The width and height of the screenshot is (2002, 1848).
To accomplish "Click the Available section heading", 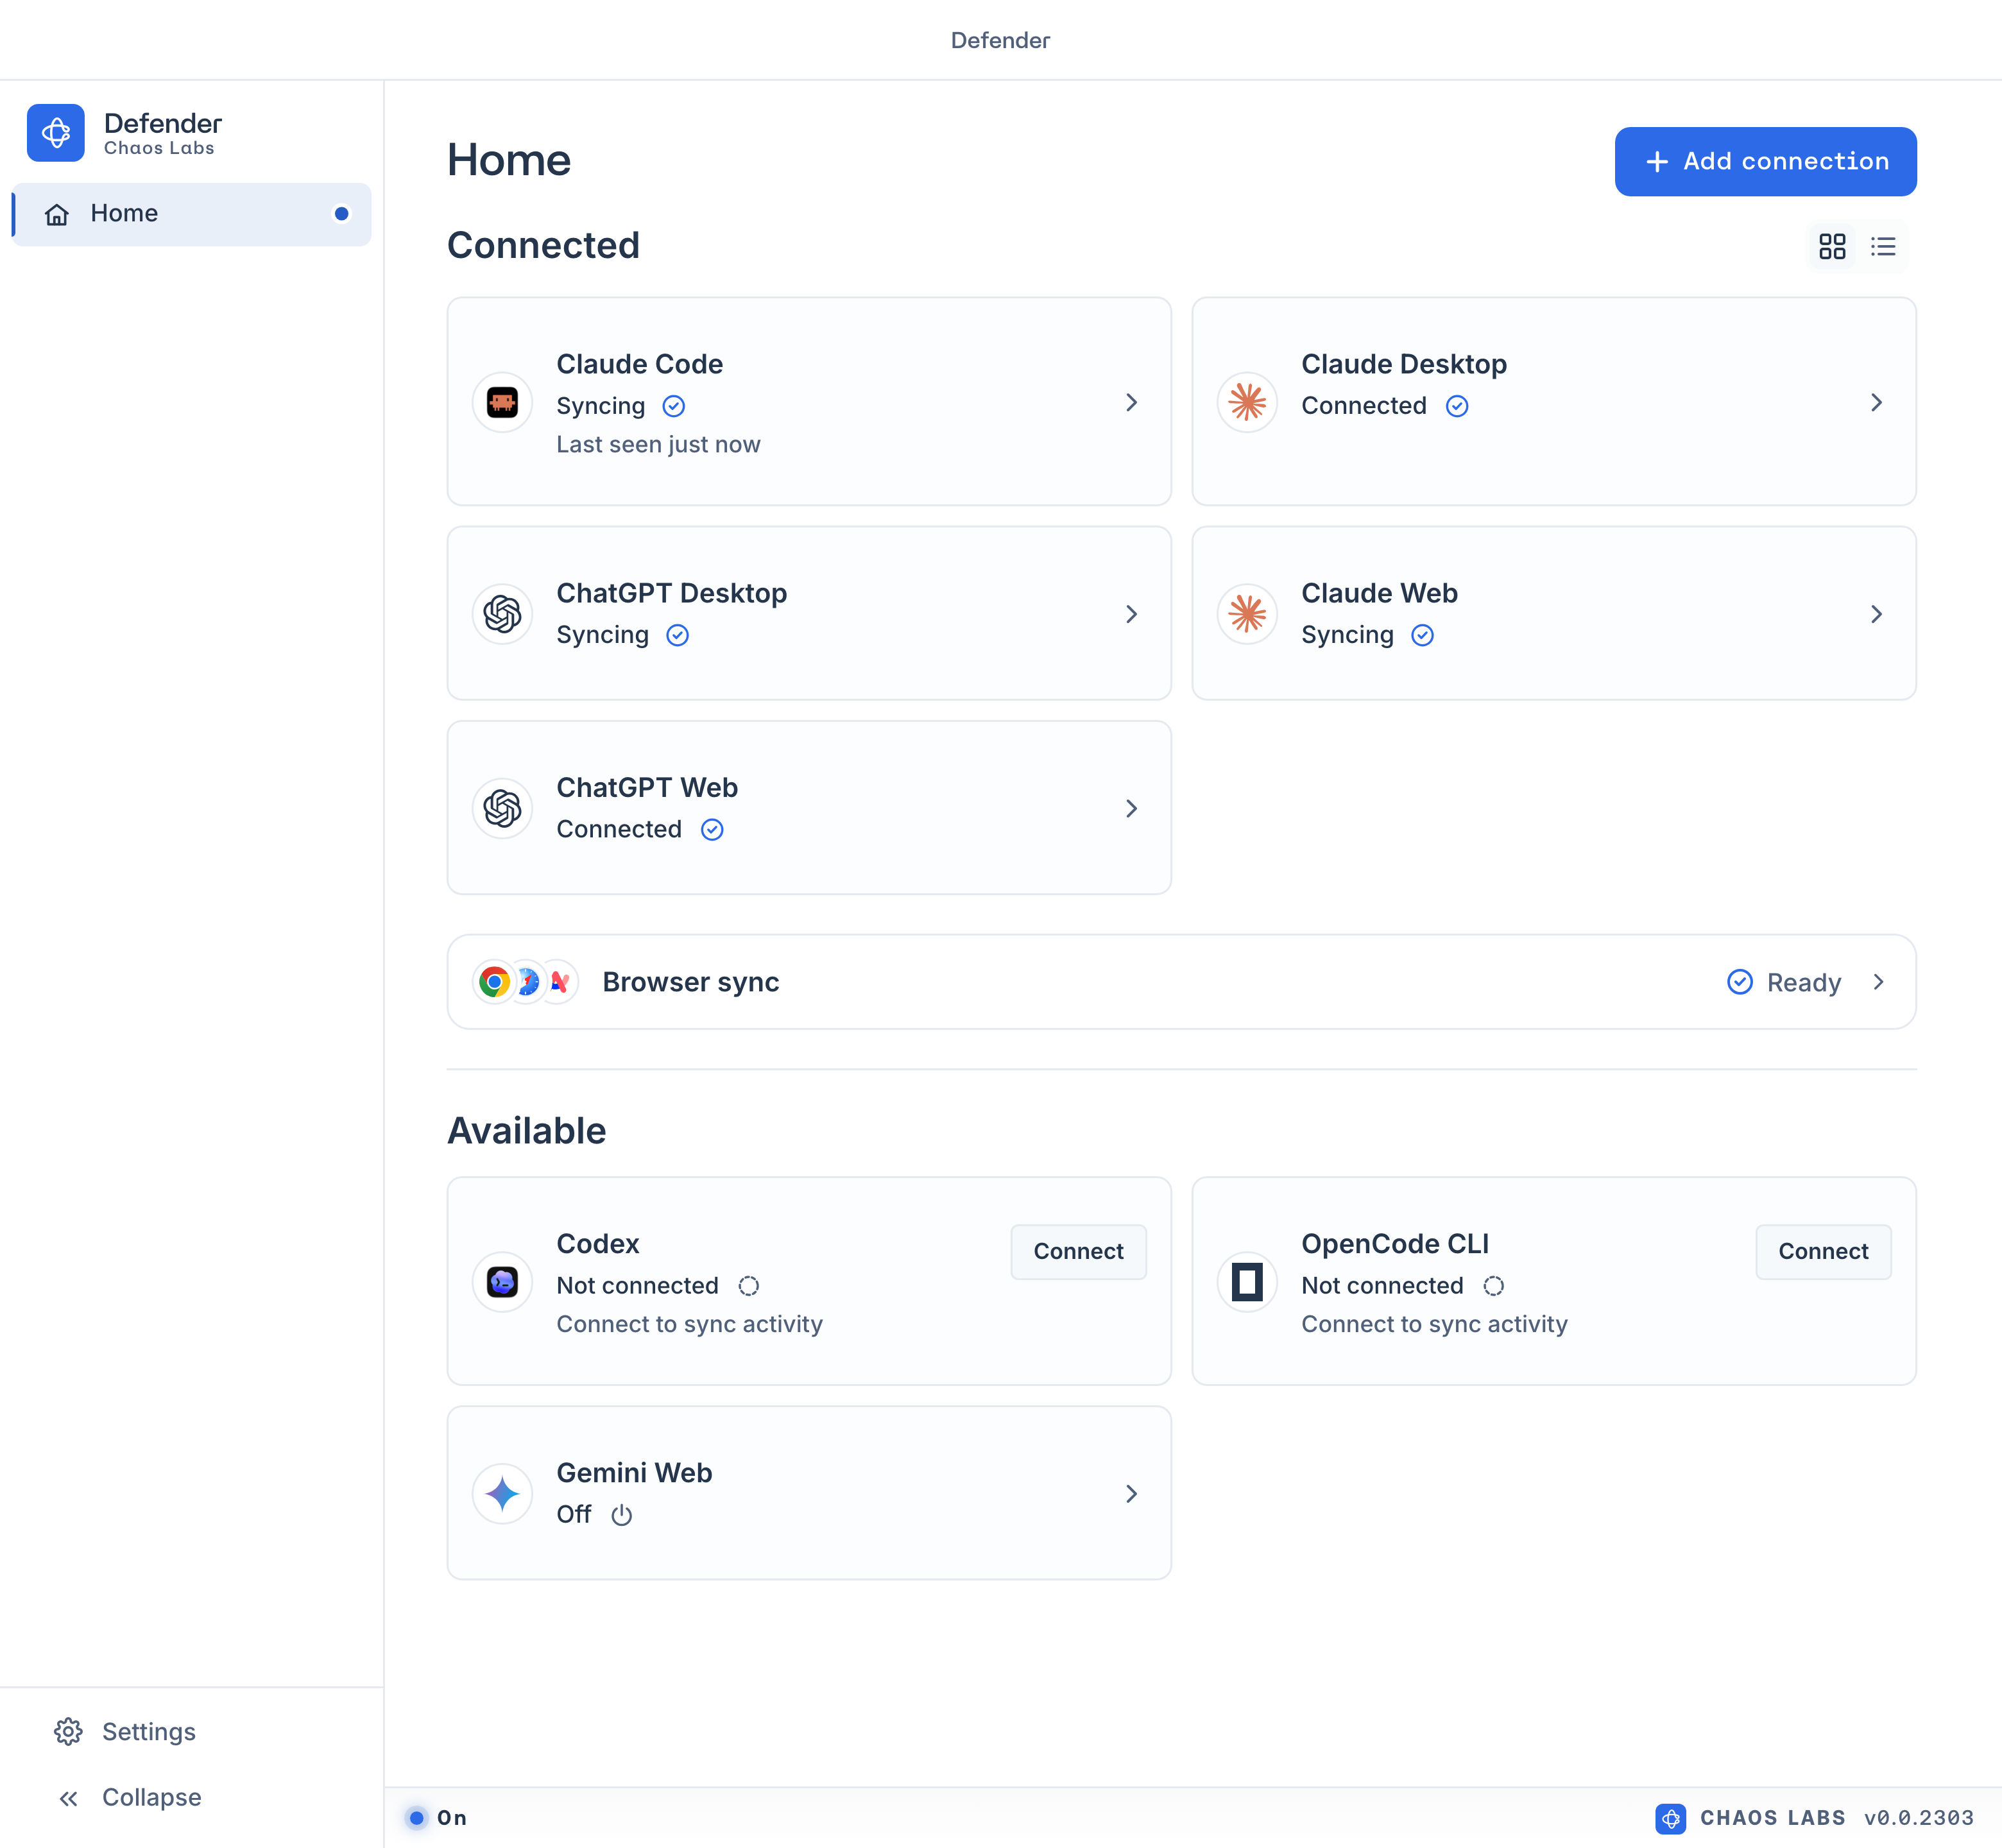I will [527, 1131].
